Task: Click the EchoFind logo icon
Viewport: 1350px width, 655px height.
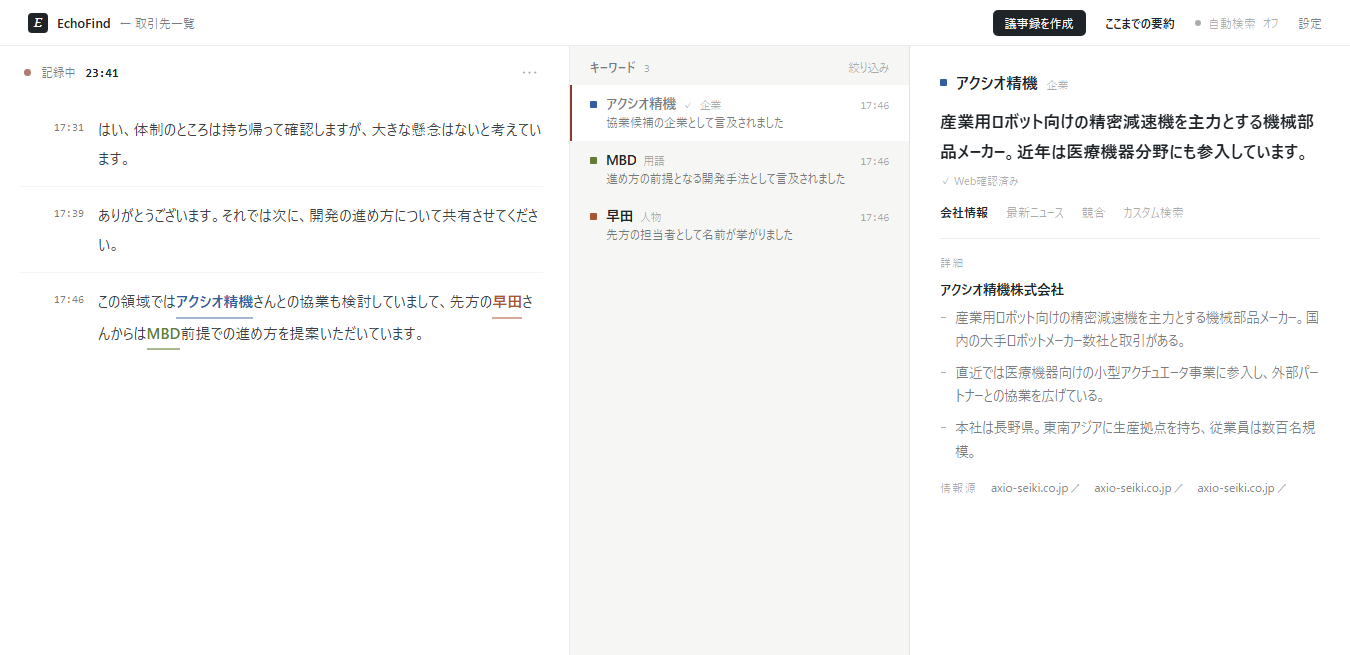Action: click(38, 23)
